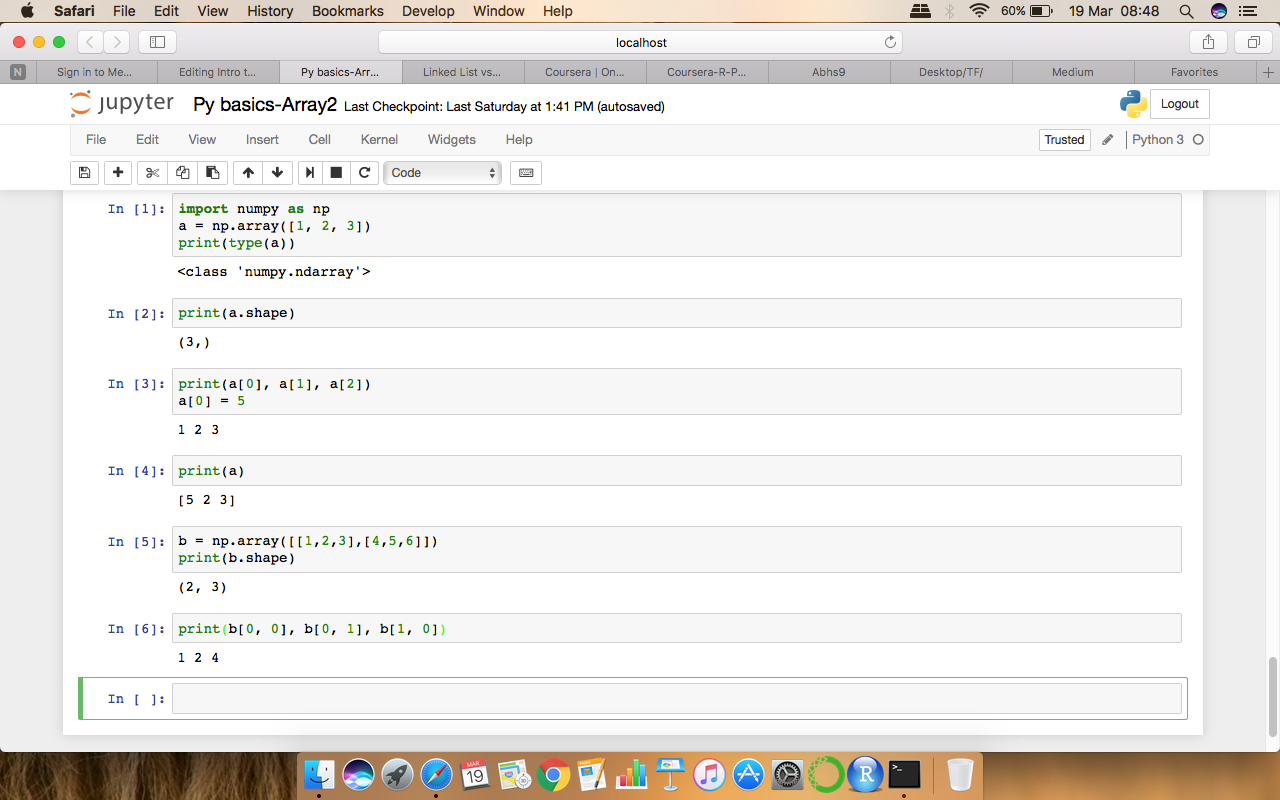This screenshot has height=800, width=1280.
Task: Copy the selected cell
Action: click(x=182, y=172)
